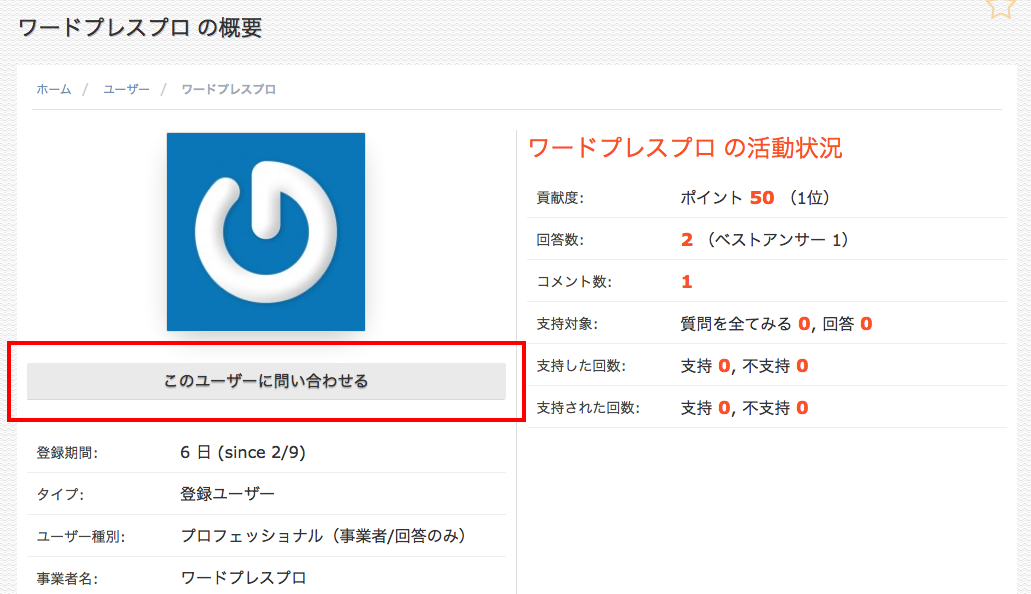Click the コメント数: label
1031x594 pixels.
tap(574, 282)
